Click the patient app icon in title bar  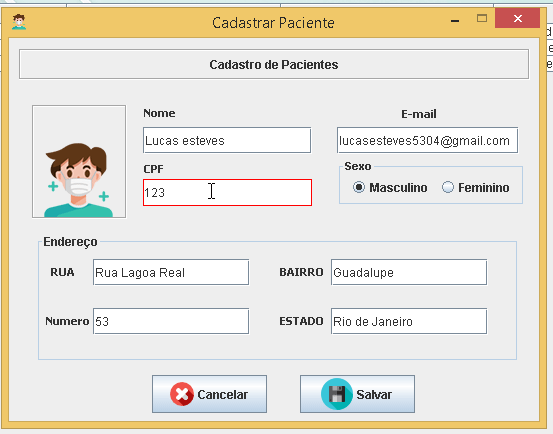click(x=19, y=22)
